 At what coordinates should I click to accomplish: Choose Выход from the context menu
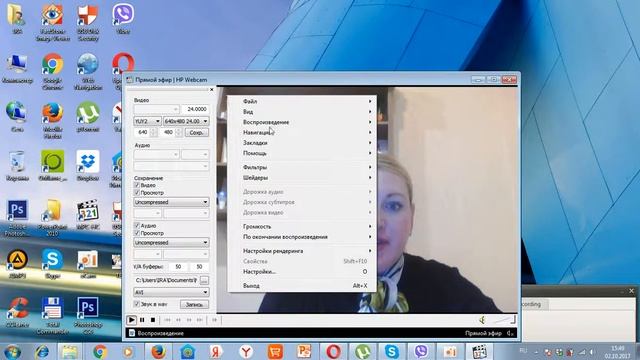click(302, 286)
